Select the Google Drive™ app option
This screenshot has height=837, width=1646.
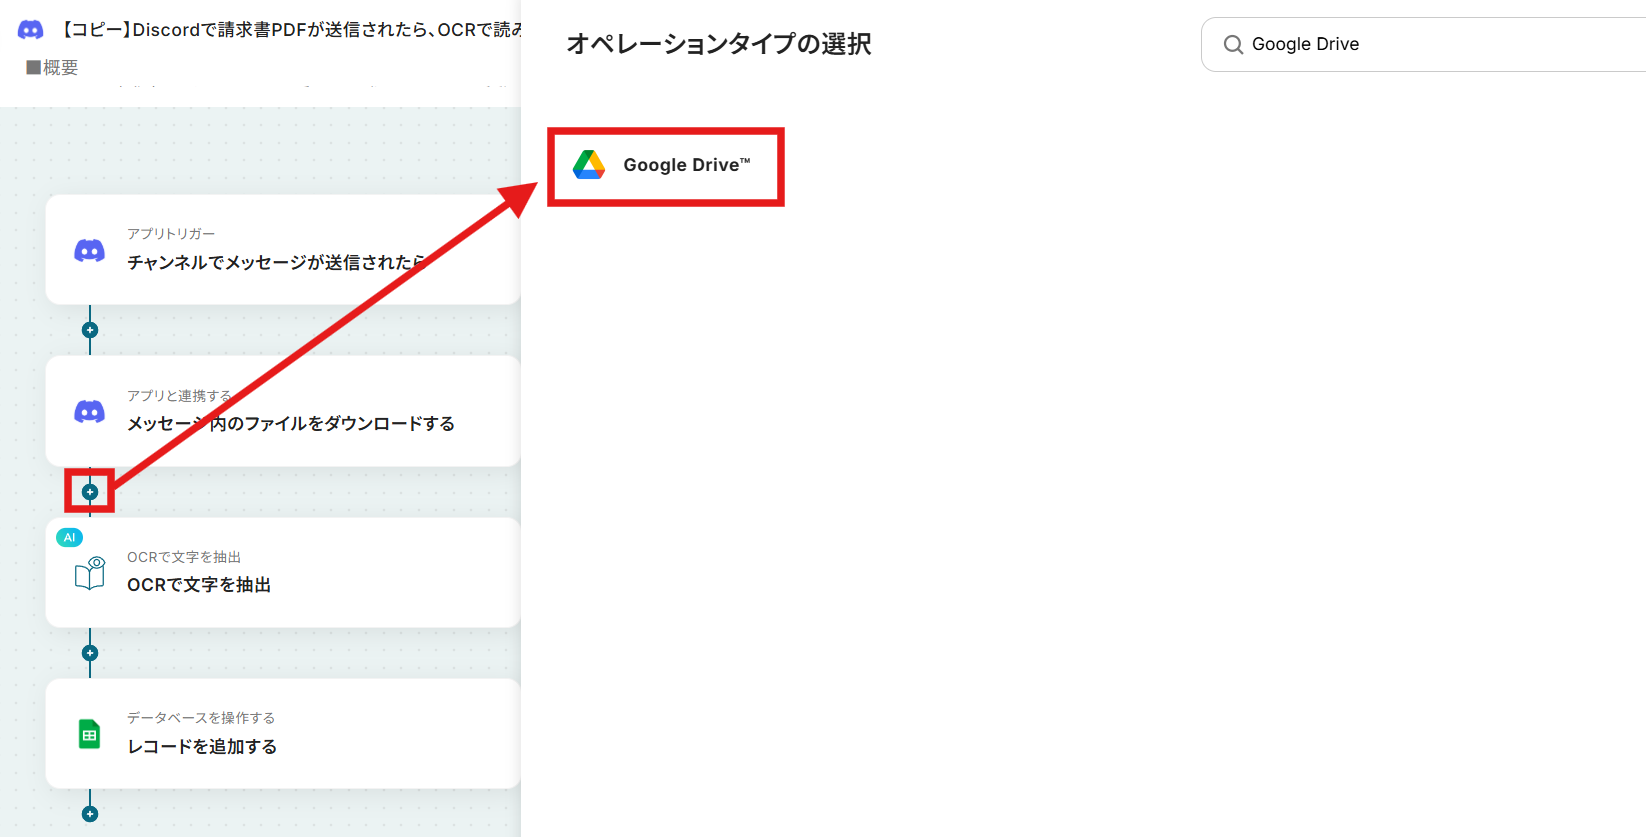point(666,166)
